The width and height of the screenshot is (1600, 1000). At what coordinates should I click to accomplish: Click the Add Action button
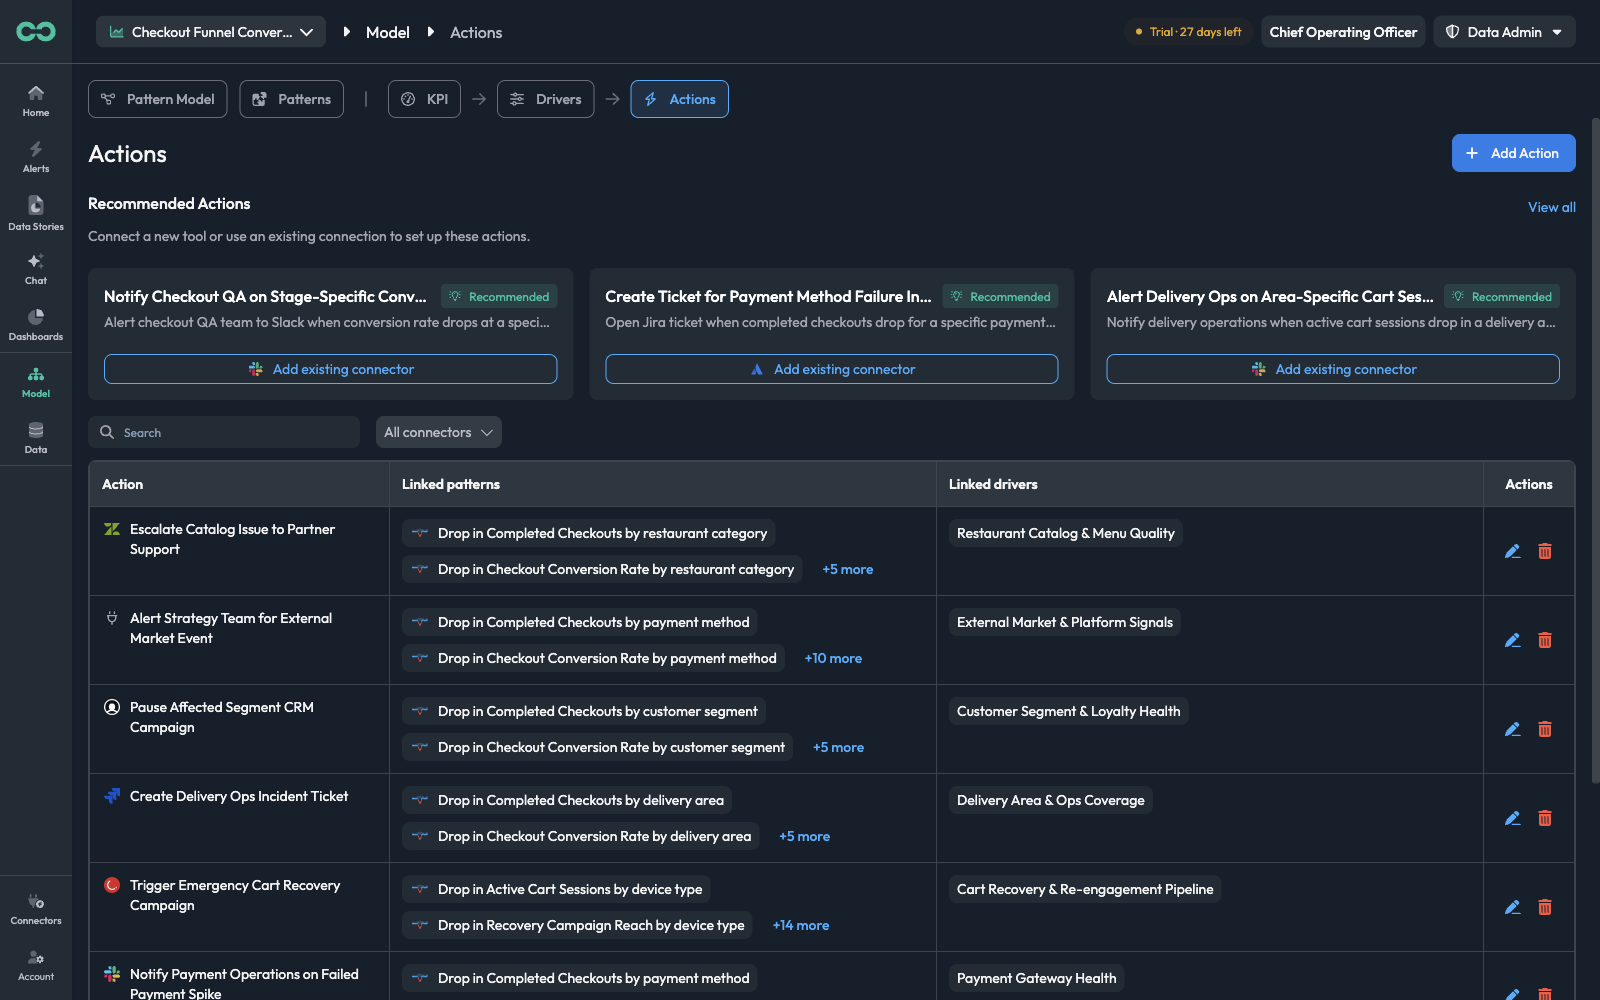coord(1513,153)
